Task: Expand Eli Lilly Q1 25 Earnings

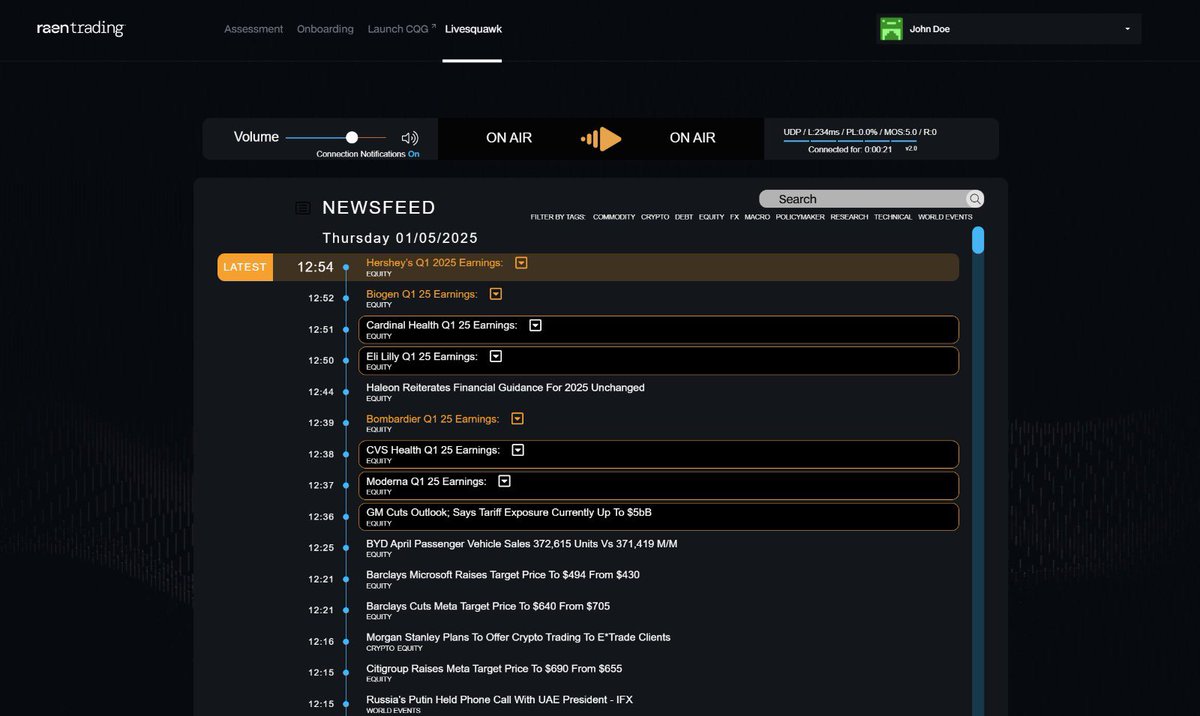Action: coord(495,356)
